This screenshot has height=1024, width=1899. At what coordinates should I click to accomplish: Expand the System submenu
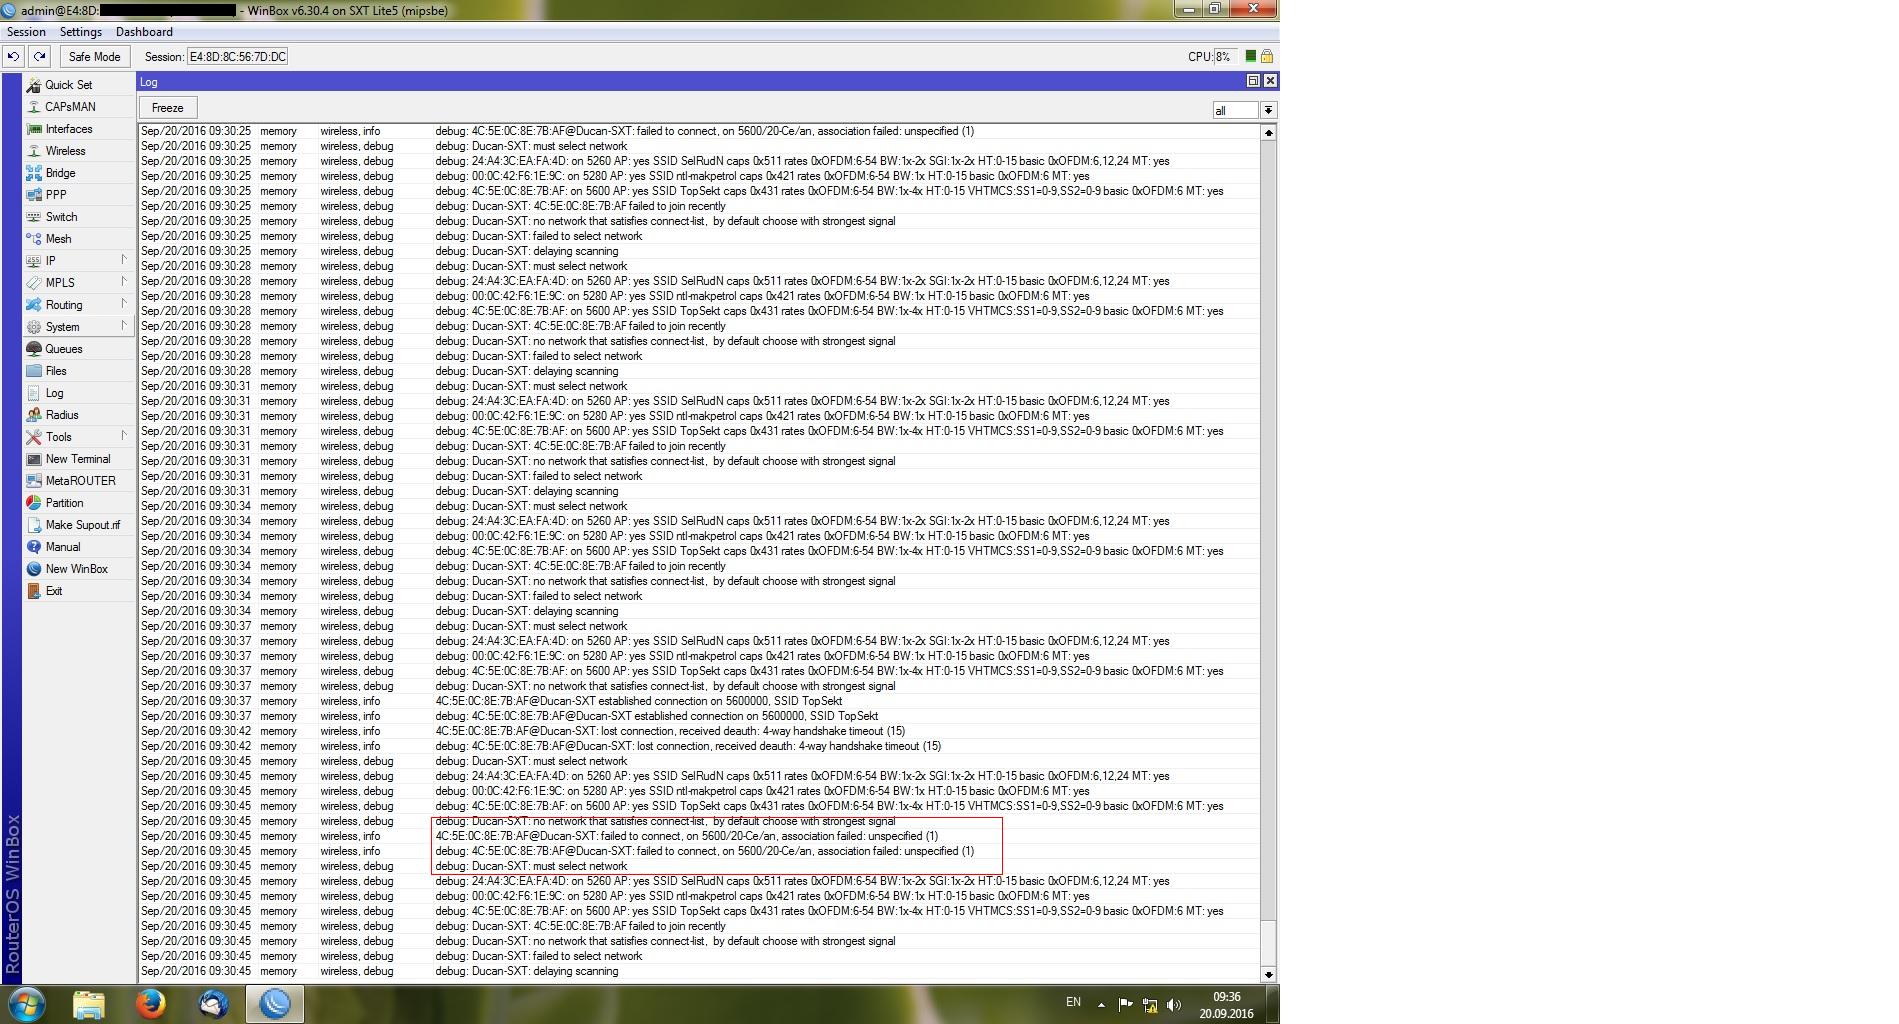(x=124, y=326)
